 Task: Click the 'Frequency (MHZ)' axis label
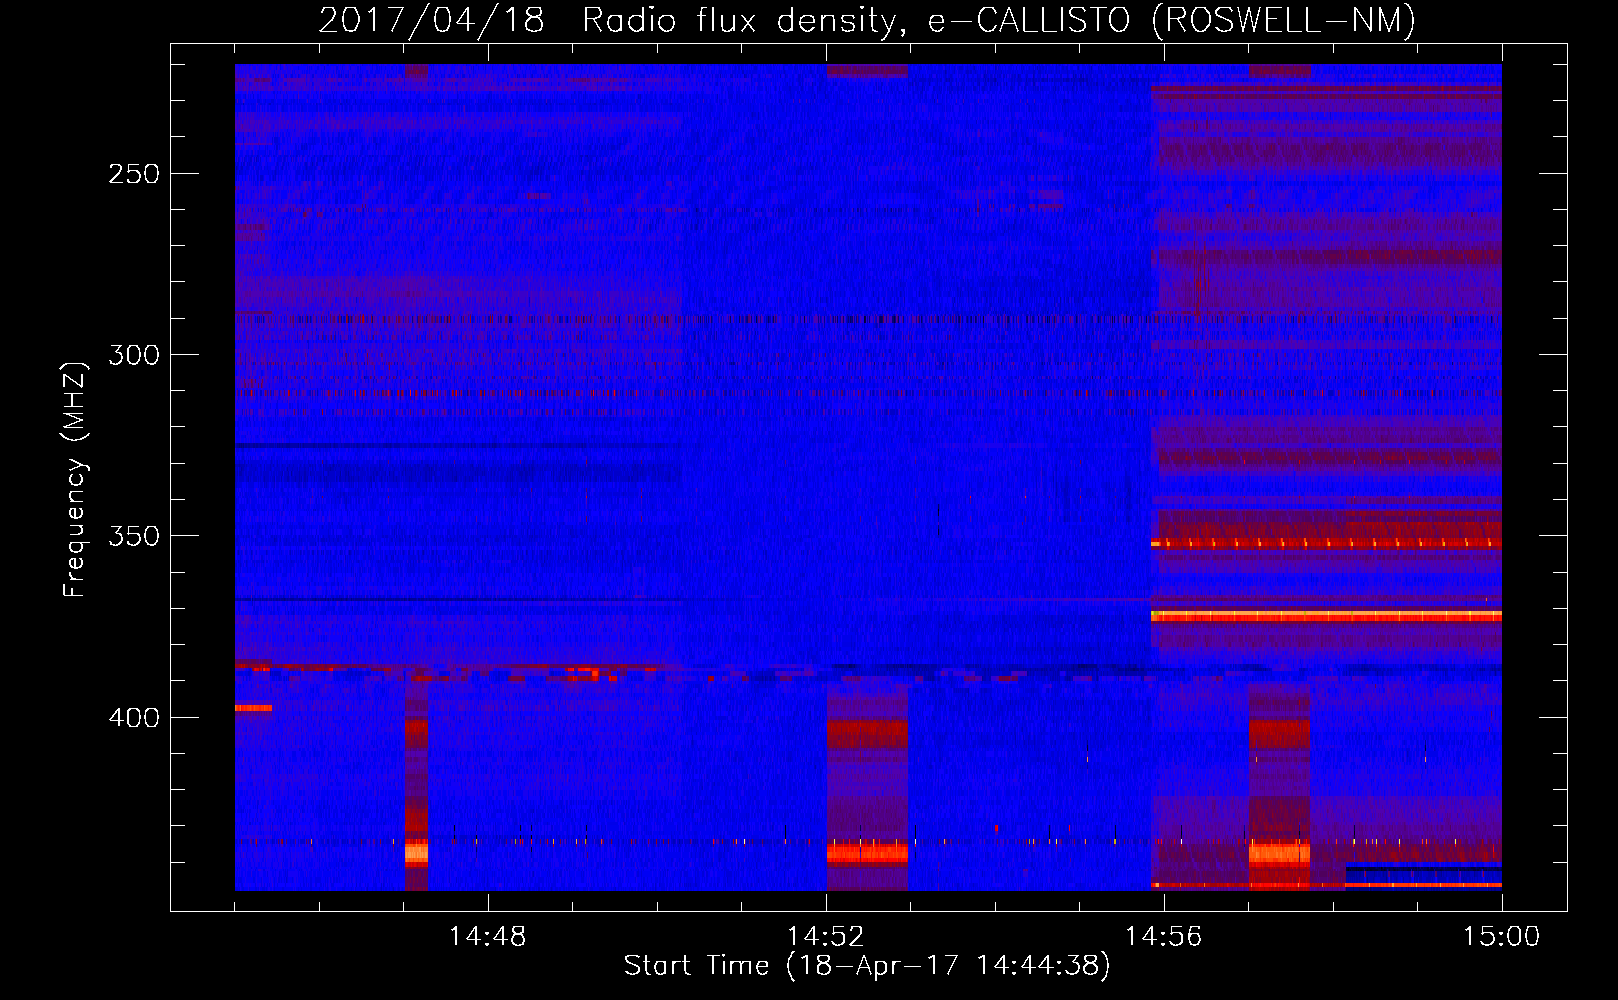(75, 480)
